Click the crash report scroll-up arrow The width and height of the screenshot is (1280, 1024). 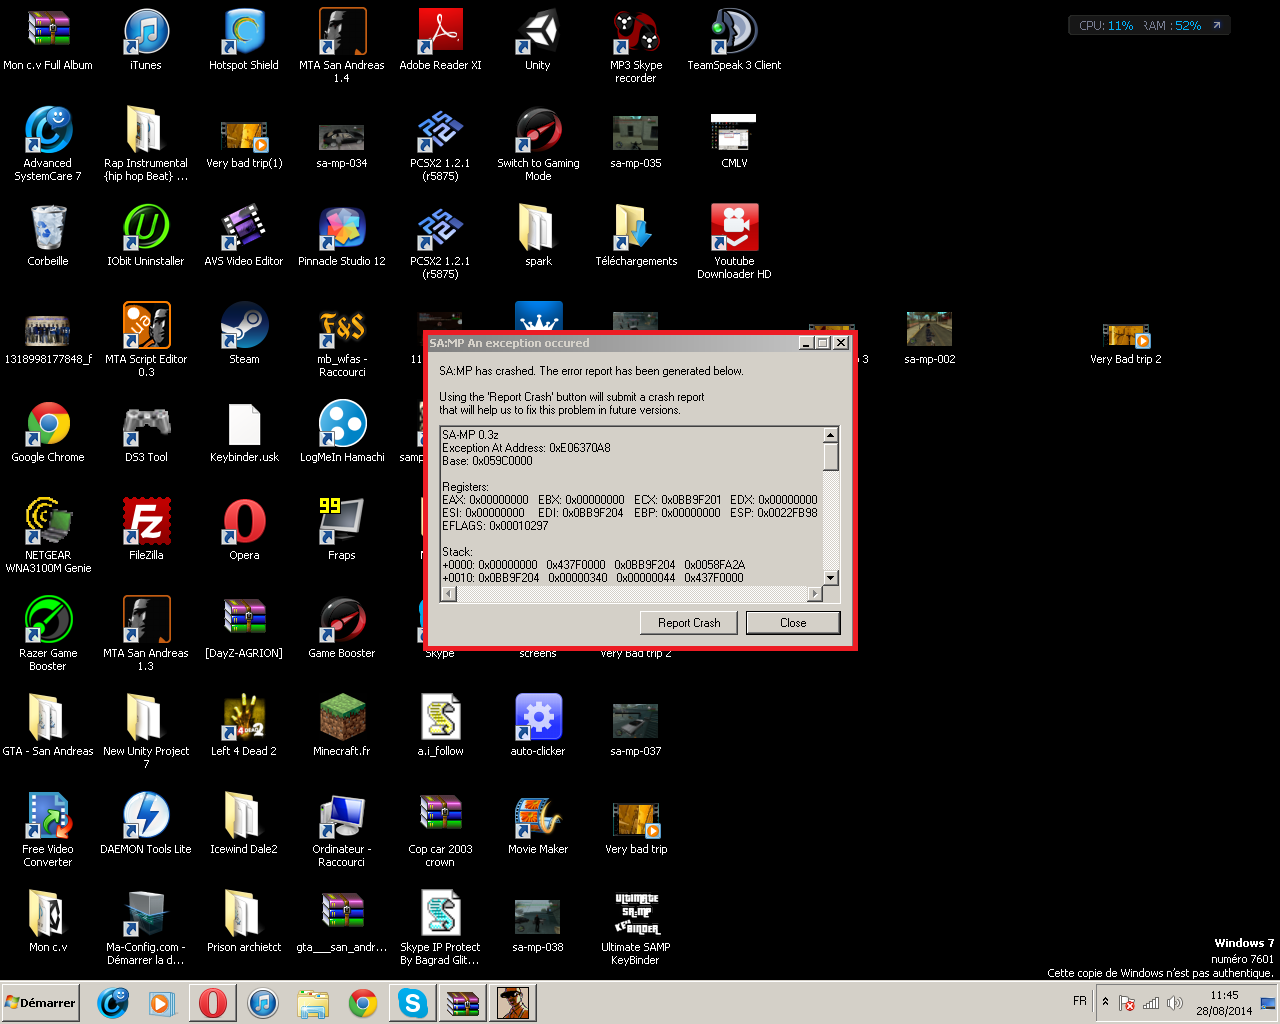[x=830, y=435]
